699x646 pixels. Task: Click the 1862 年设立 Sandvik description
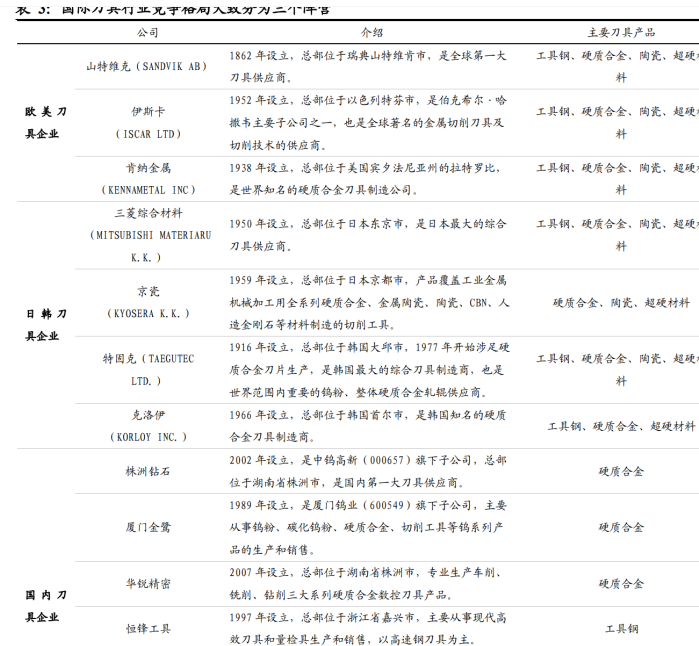click(x=368, y=66)
